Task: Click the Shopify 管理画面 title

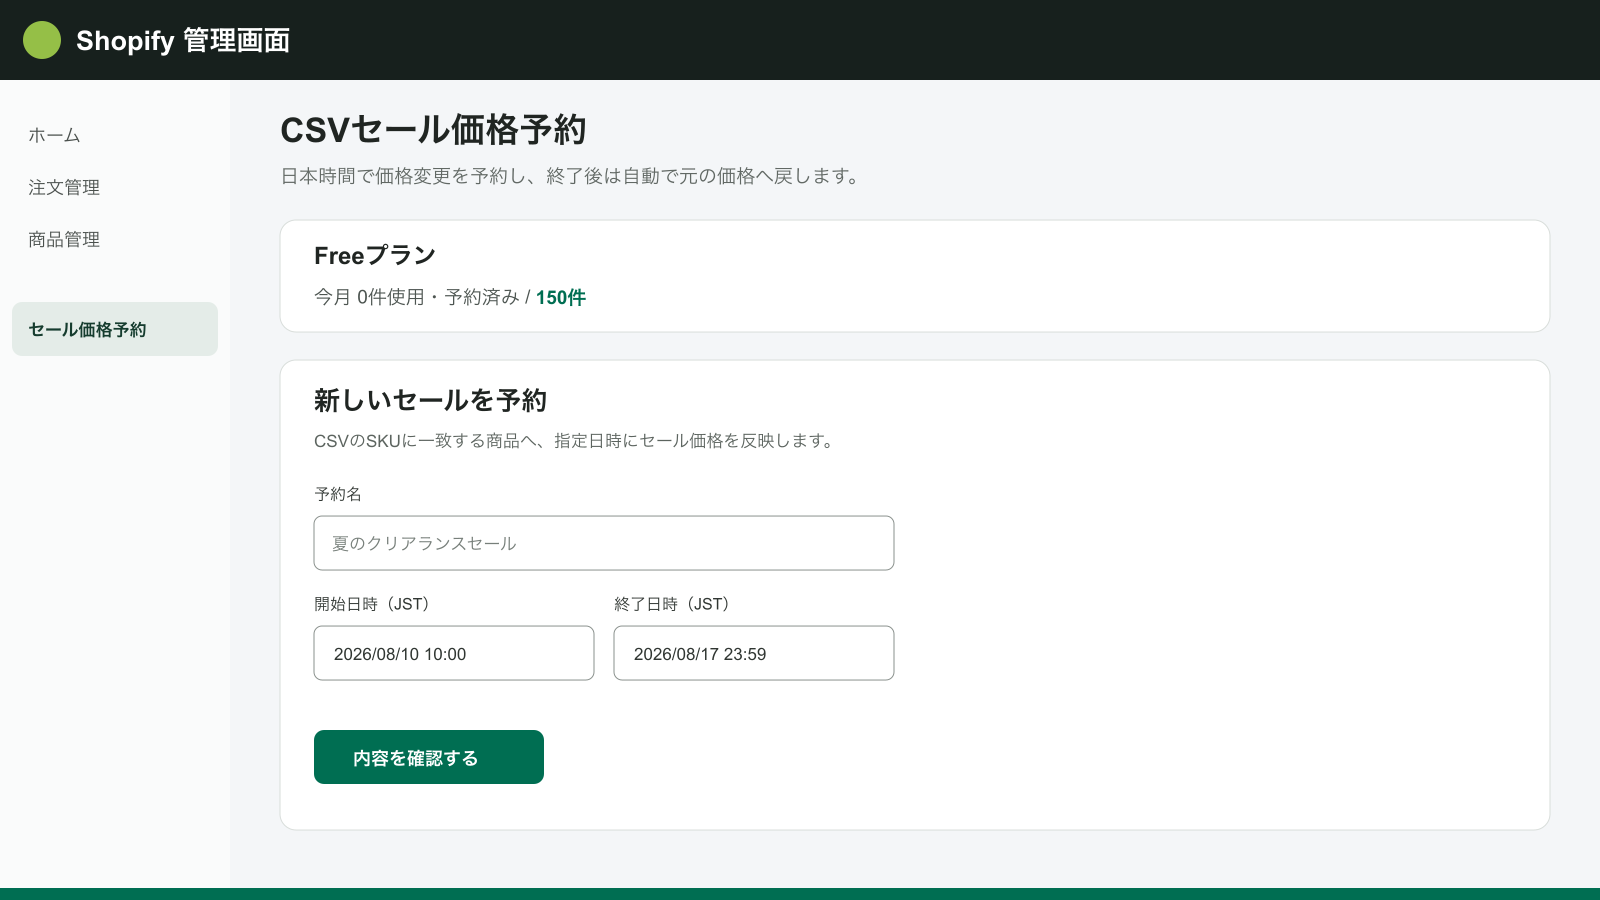Action: [183, 40]
